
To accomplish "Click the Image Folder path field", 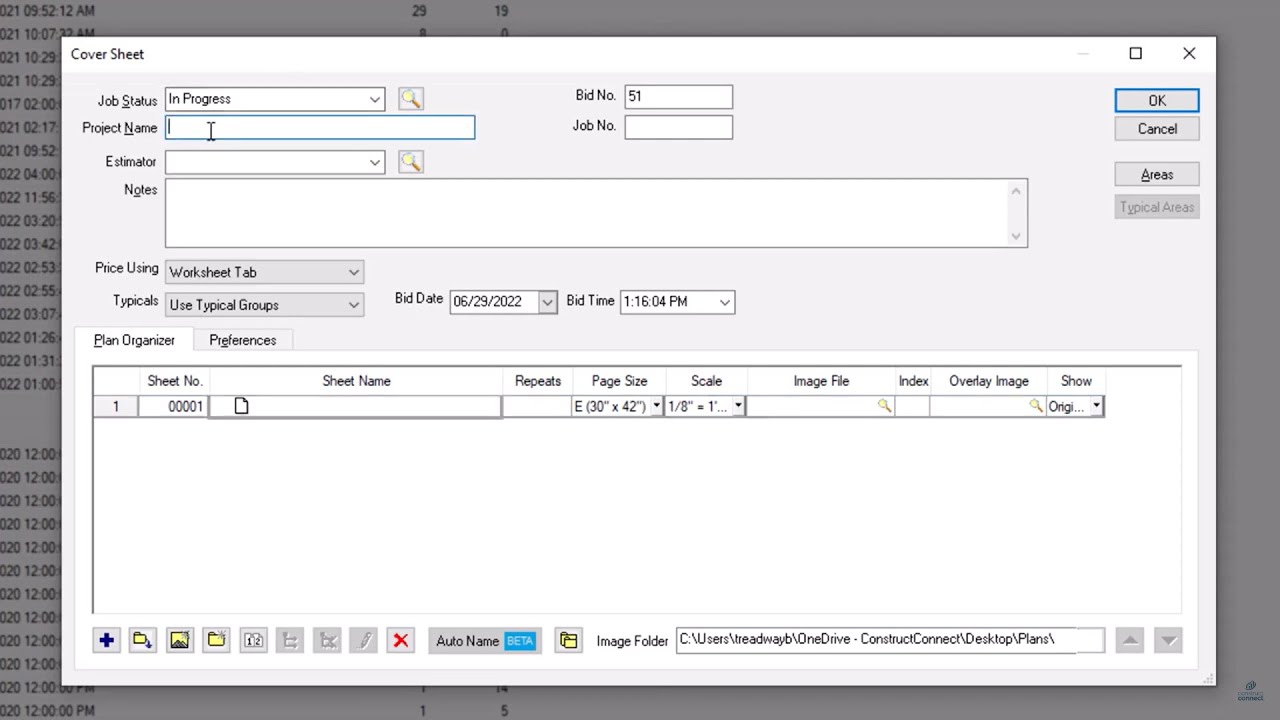I will (890, 639).
